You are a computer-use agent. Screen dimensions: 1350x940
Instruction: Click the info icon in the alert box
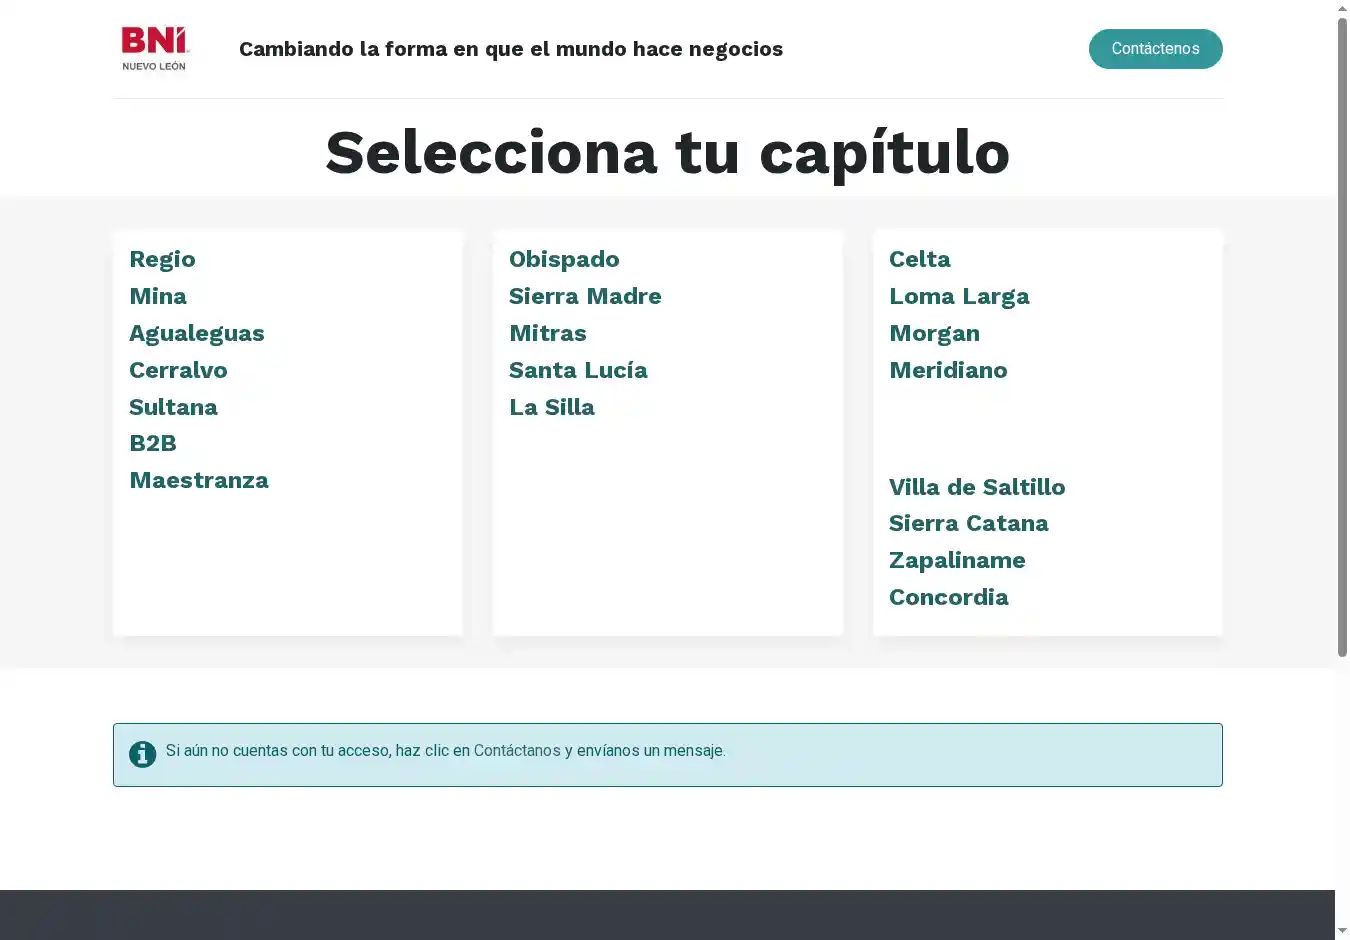coord(142,754)
